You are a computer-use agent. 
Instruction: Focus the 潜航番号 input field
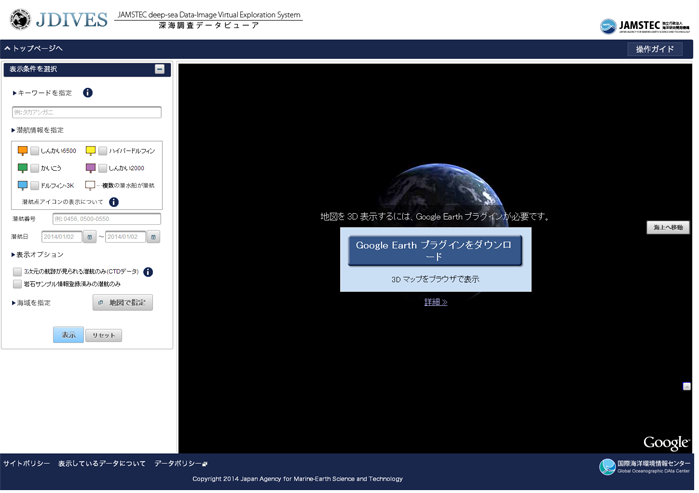107,219
